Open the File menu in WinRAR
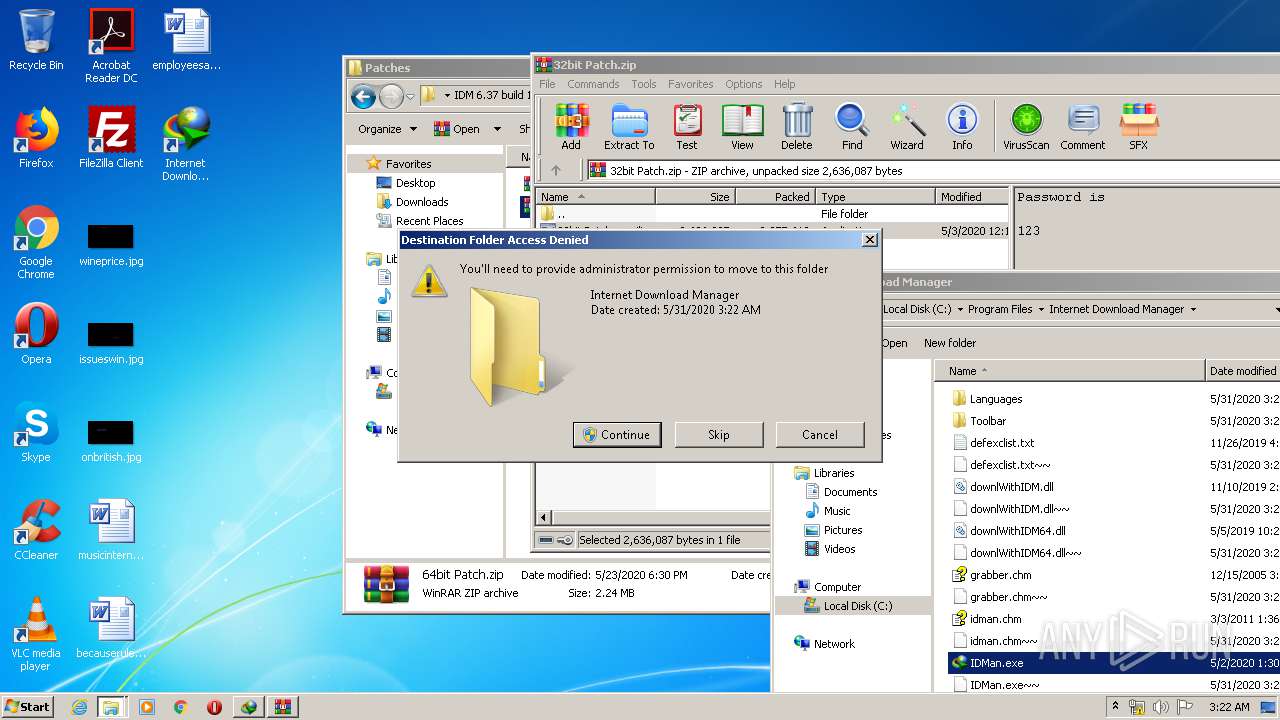This screenshot has height=720, width=1280. [547, 84]
